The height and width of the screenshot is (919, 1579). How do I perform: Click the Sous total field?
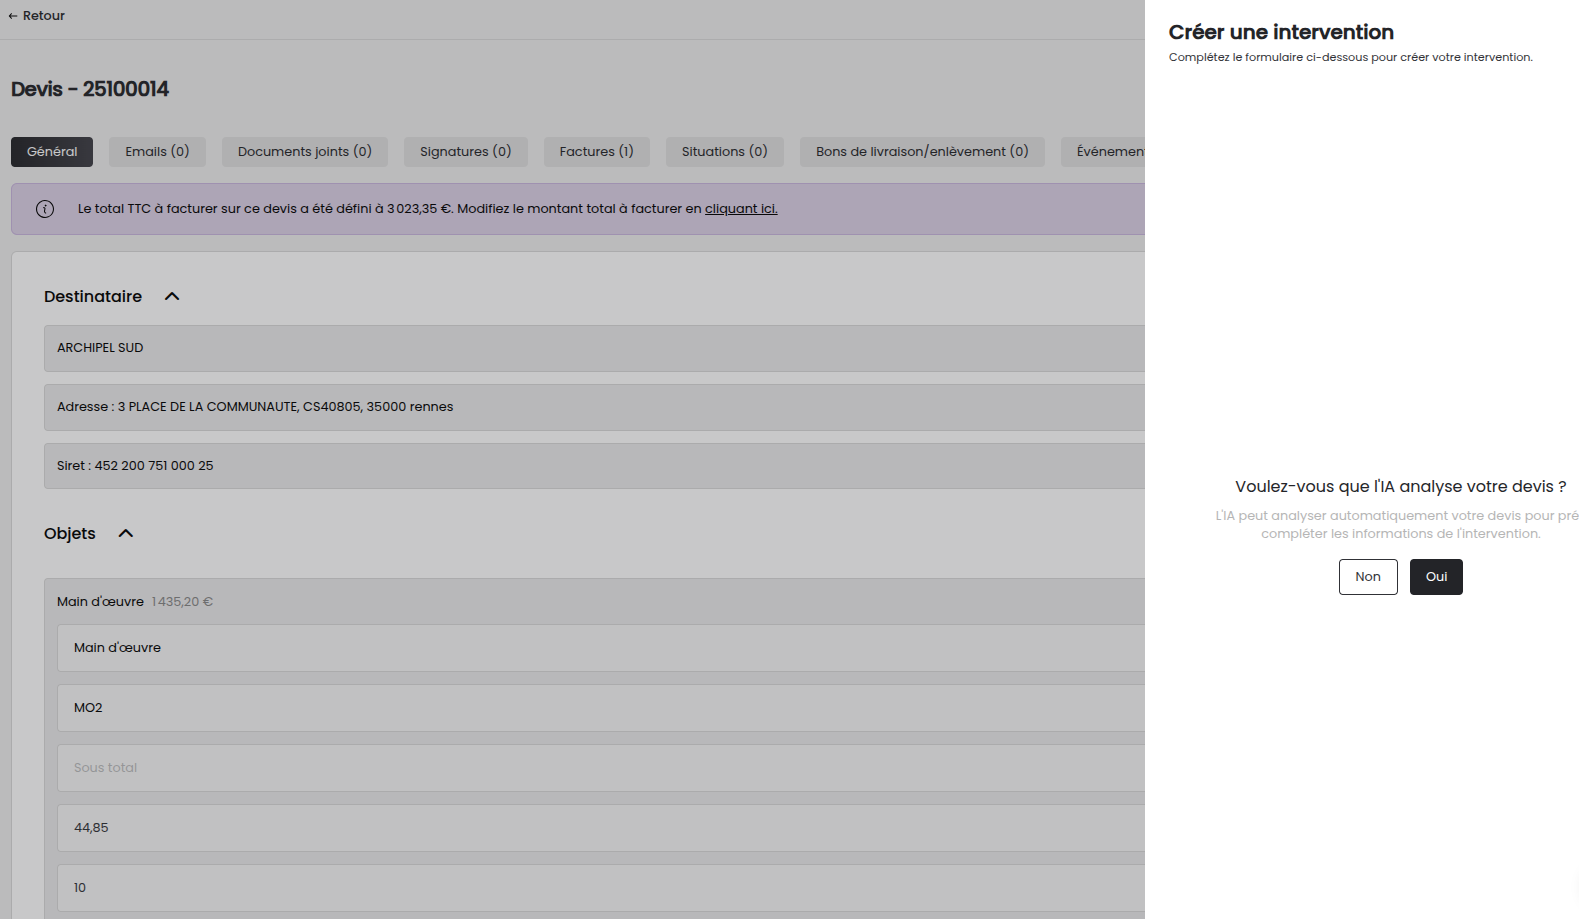click(600, 768)
